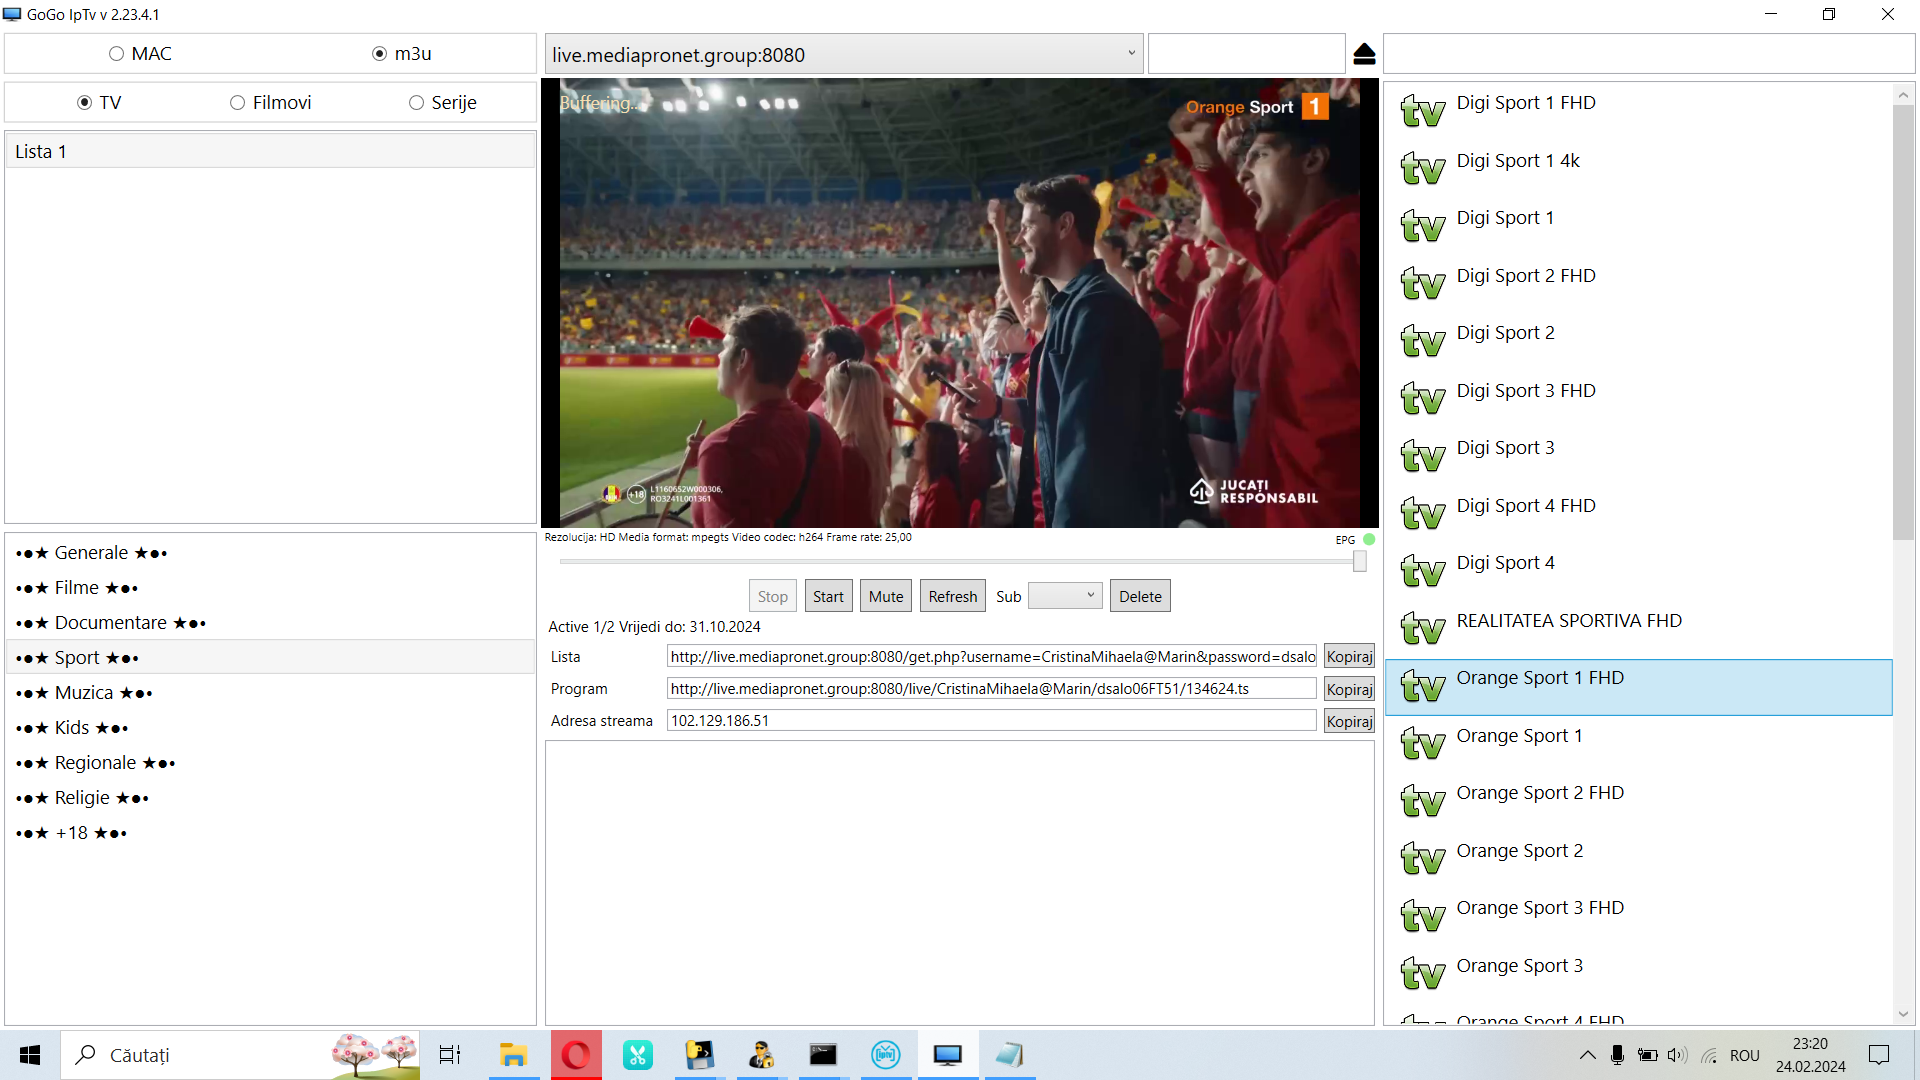This screenshot has height=1080, width=1920.
Task: Click the Orange Sport 2 channel name
Action: [1519, 851]
